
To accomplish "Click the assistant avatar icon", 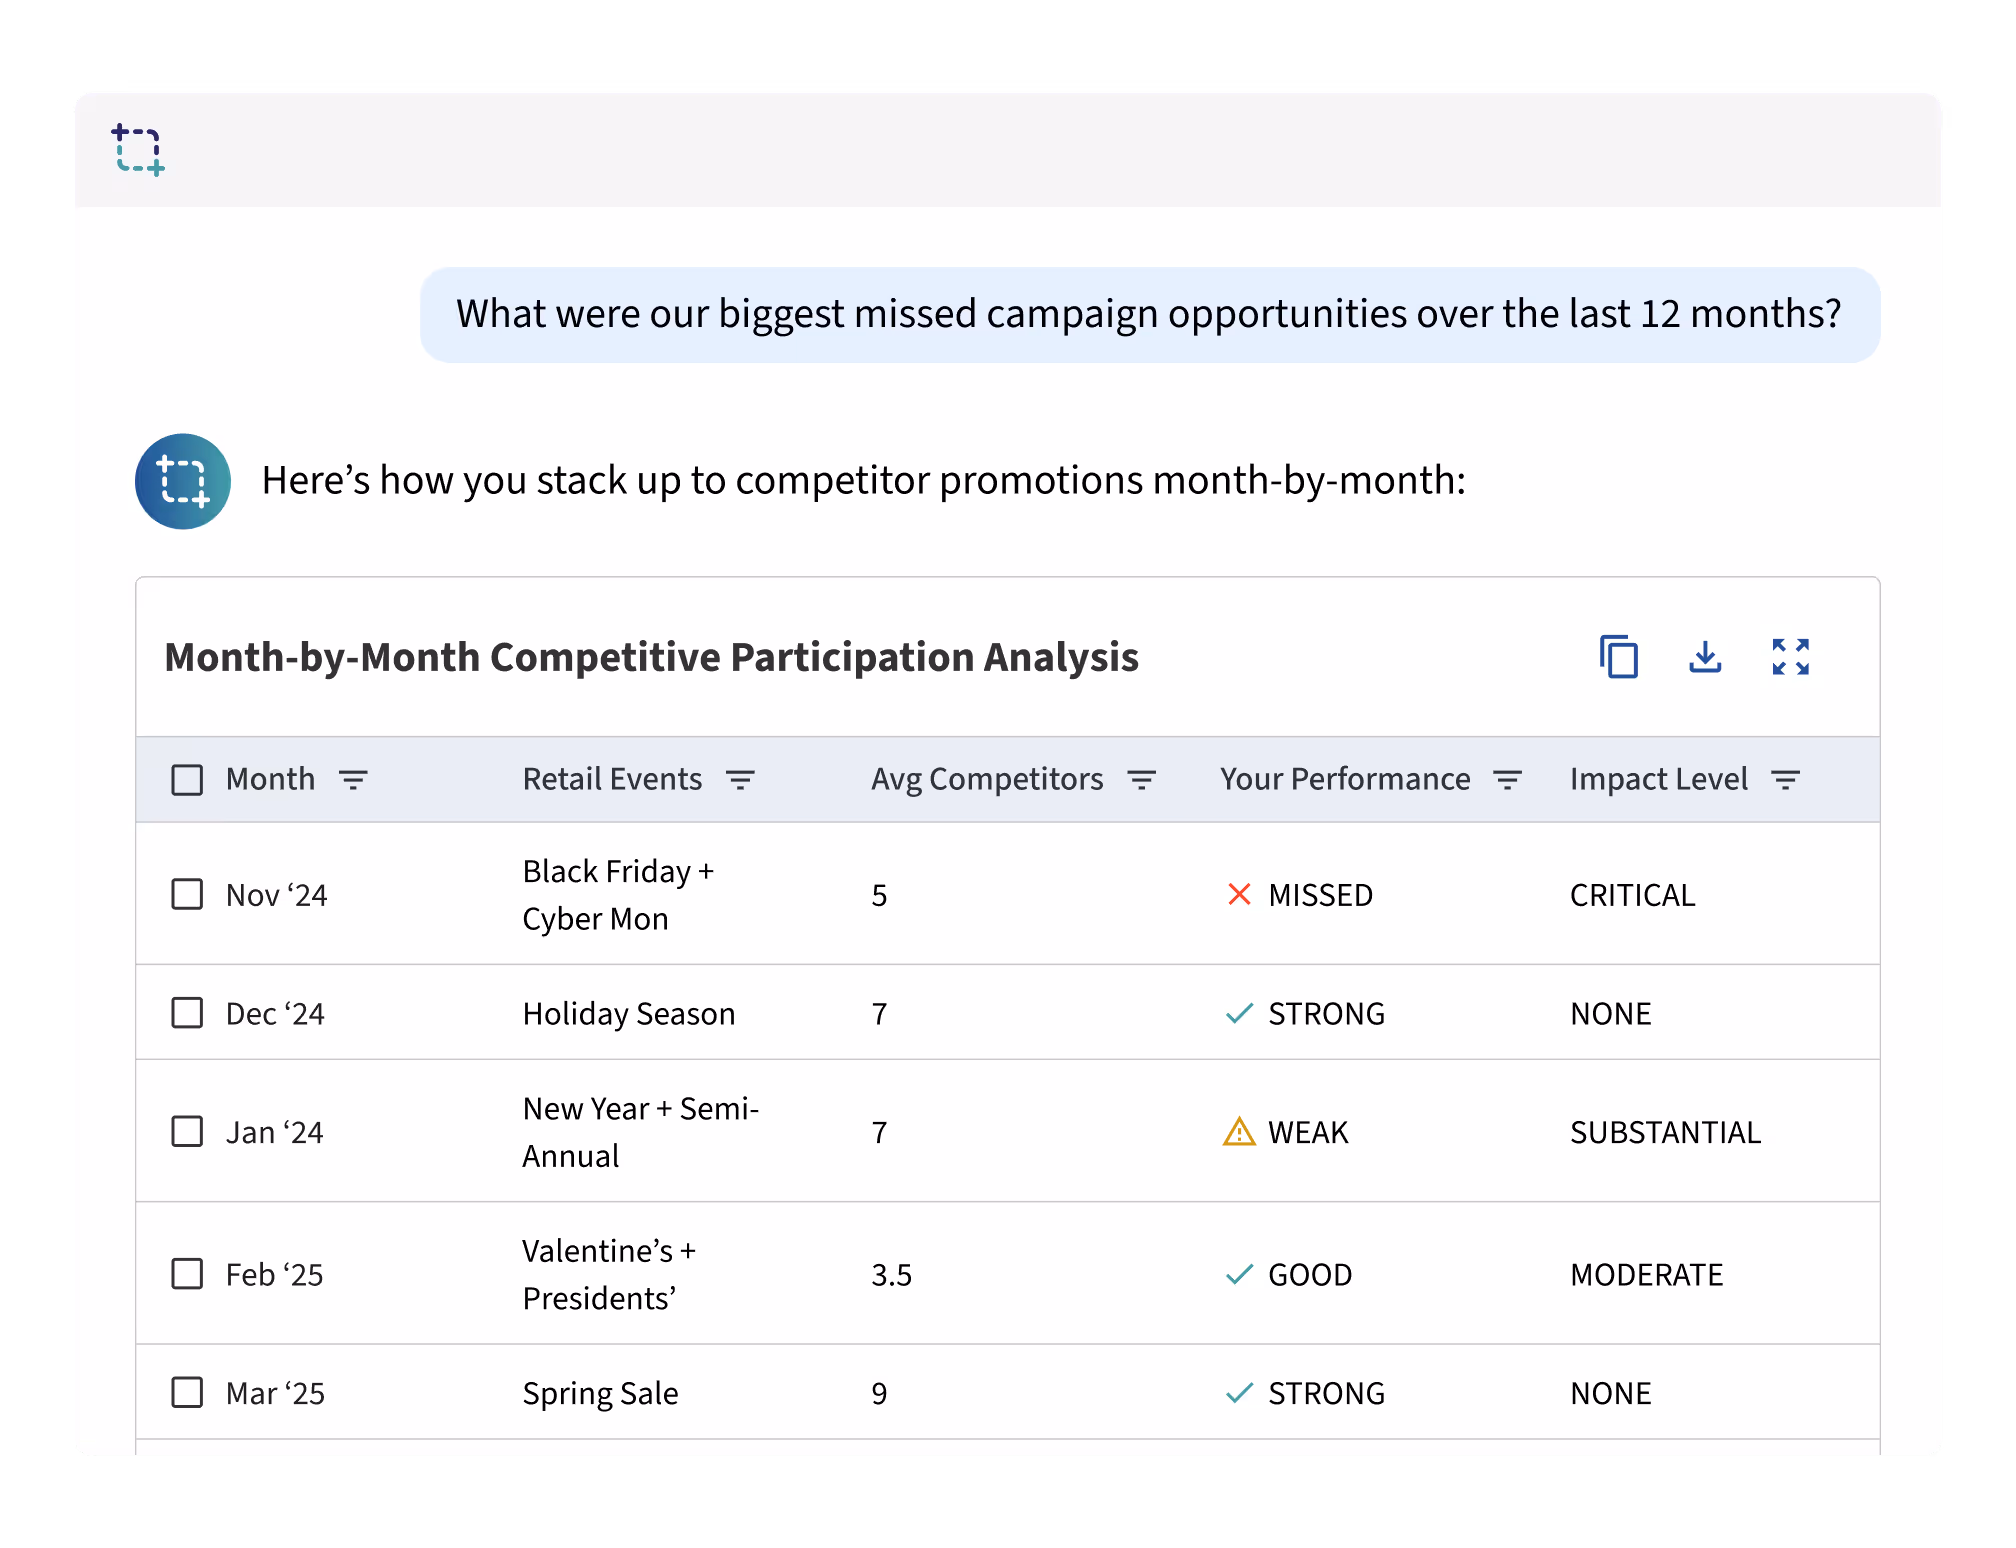I will click(x=183, y=481).
